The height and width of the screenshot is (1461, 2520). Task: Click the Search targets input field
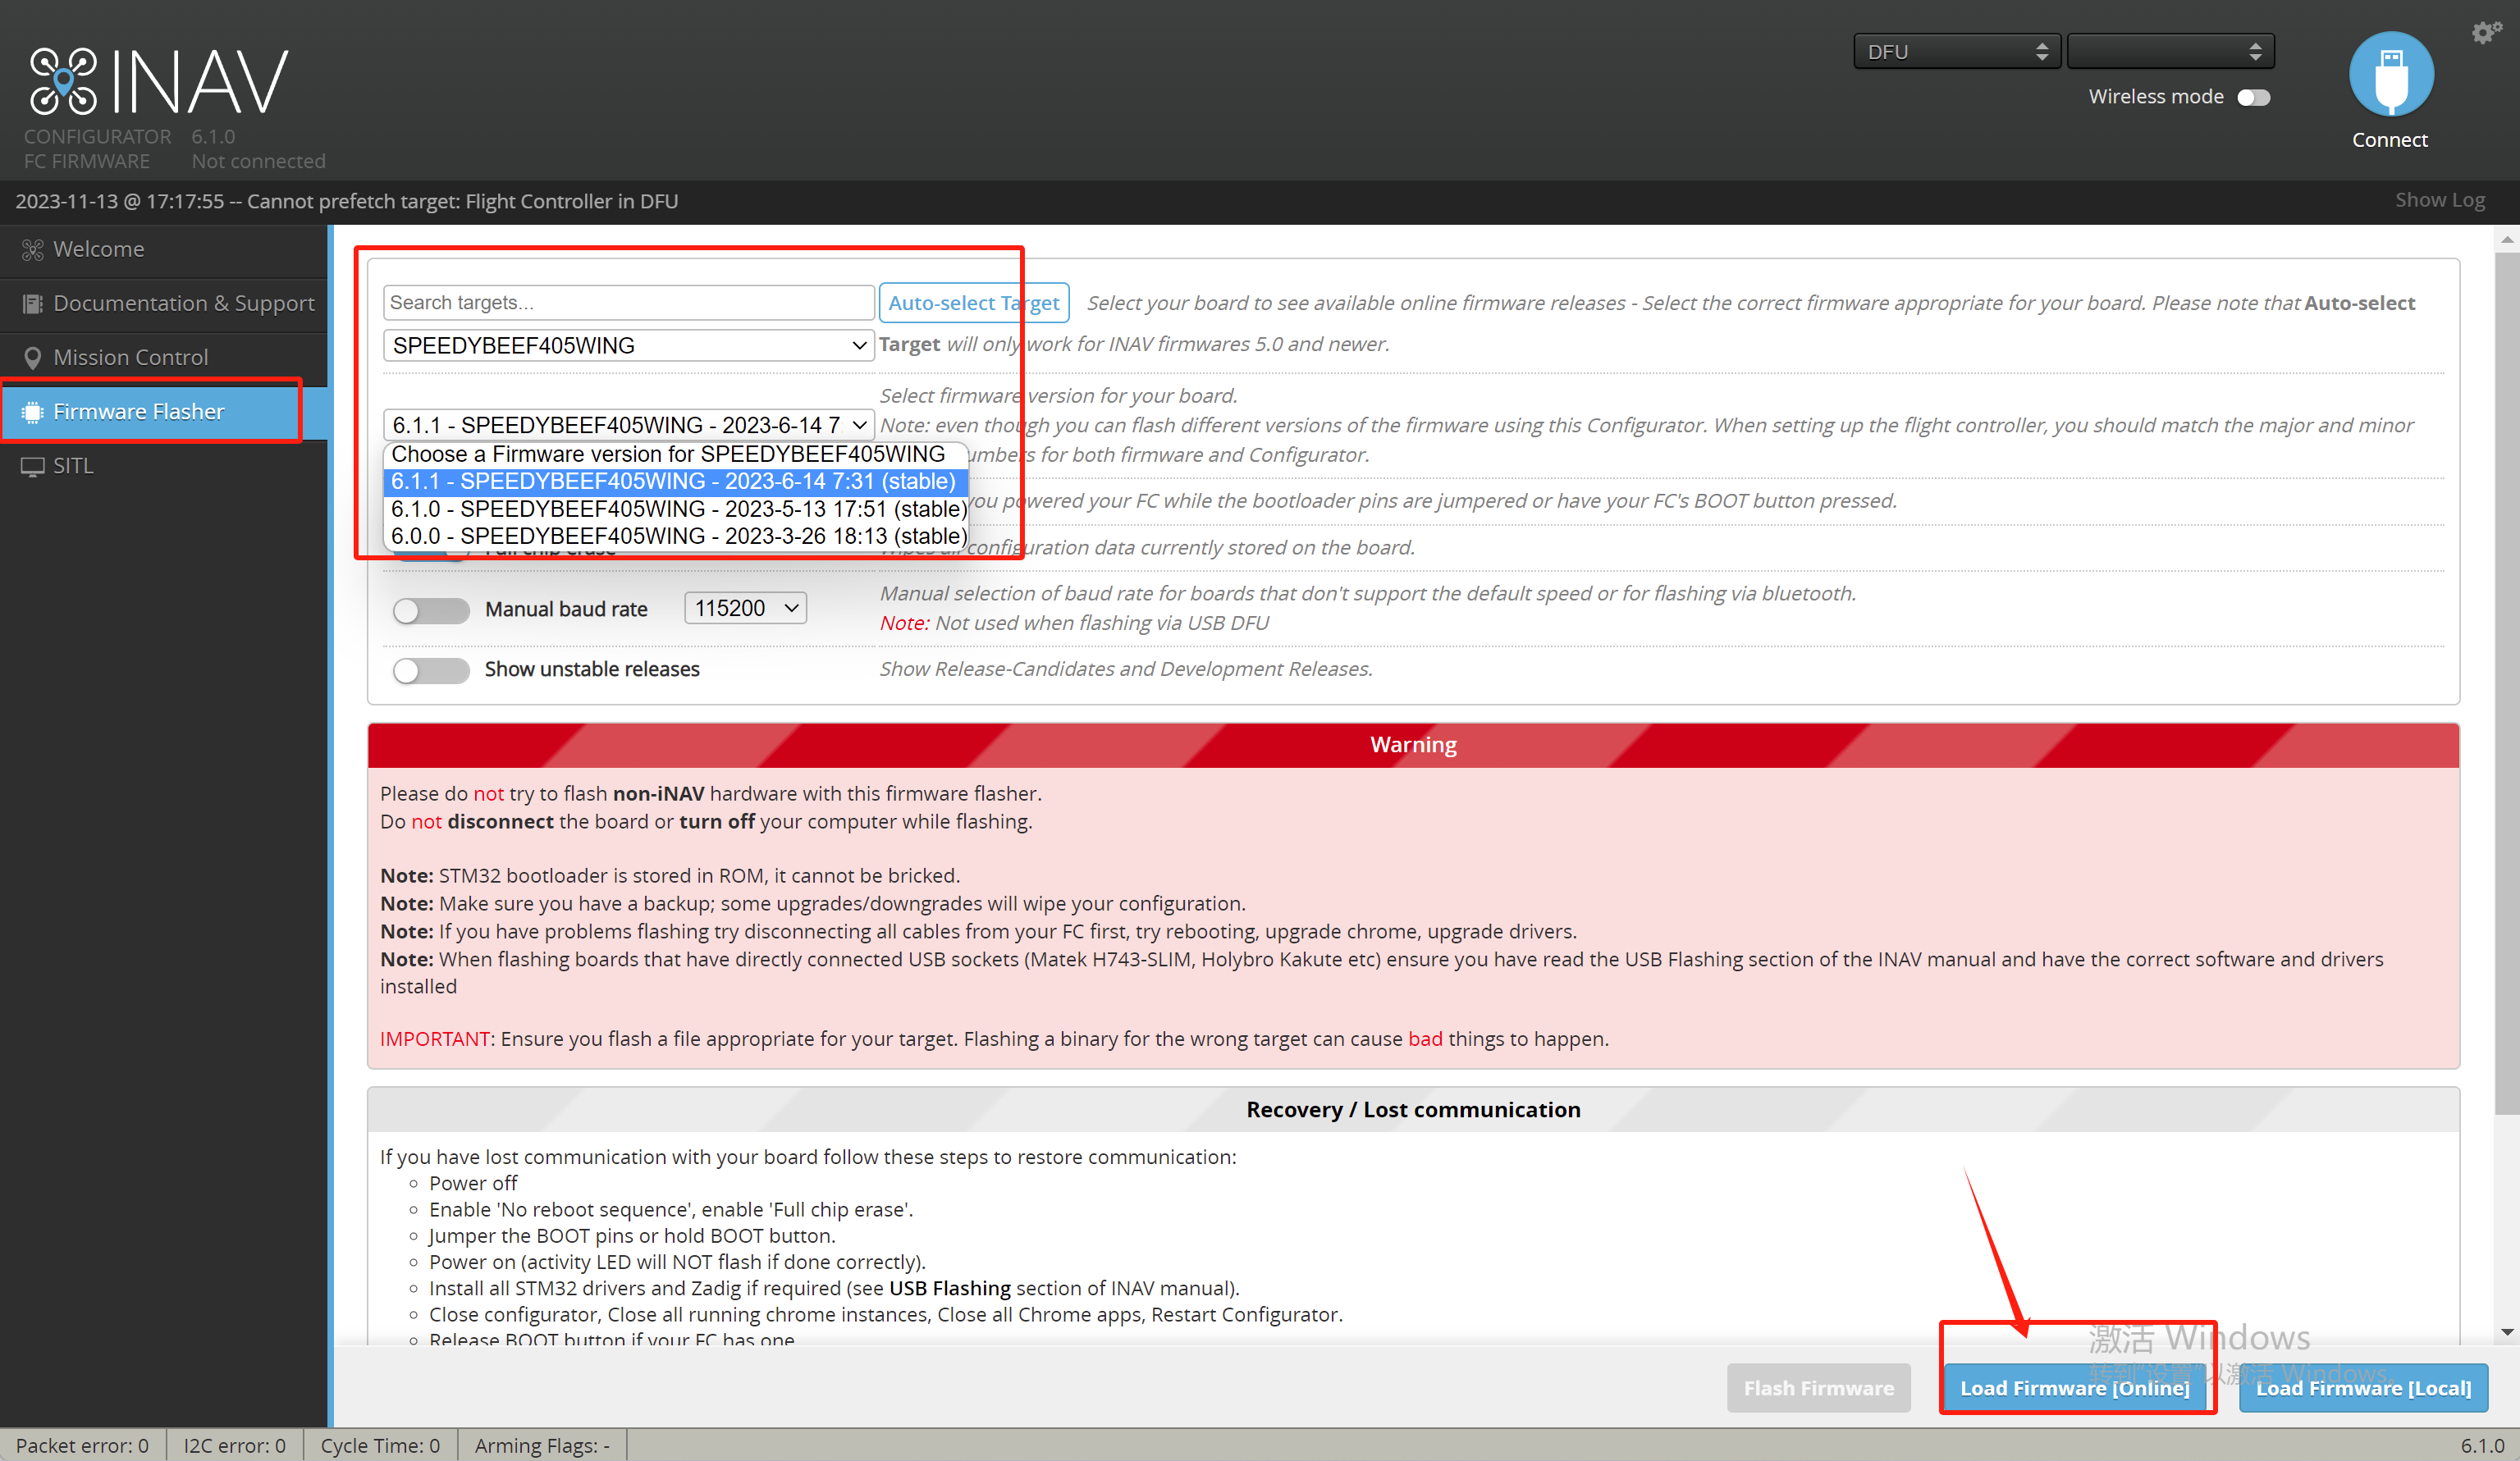point(629,303)
